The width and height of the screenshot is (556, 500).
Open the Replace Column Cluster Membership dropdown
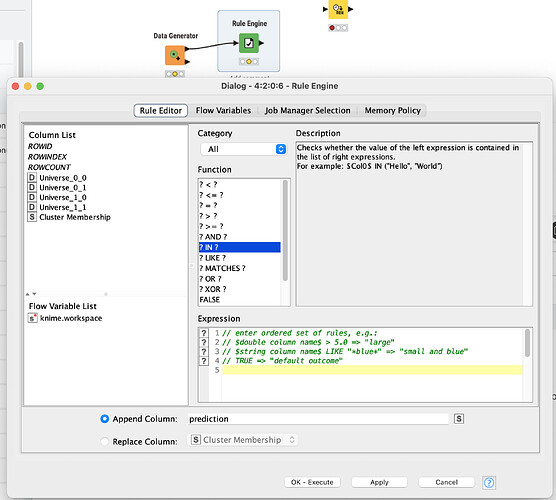[x=243, y=440]
